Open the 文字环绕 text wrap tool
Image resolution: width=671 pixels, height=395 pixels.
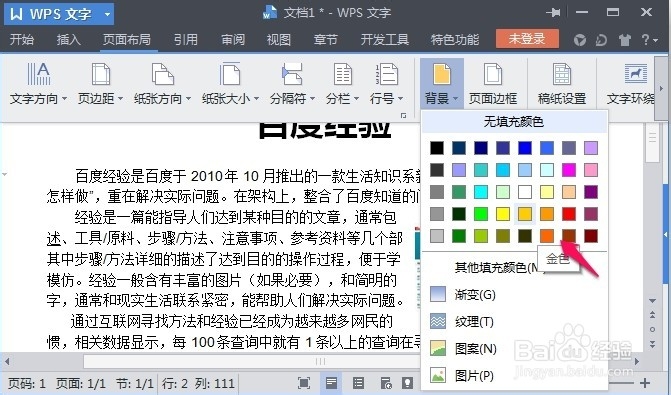[x=631, y=83]
